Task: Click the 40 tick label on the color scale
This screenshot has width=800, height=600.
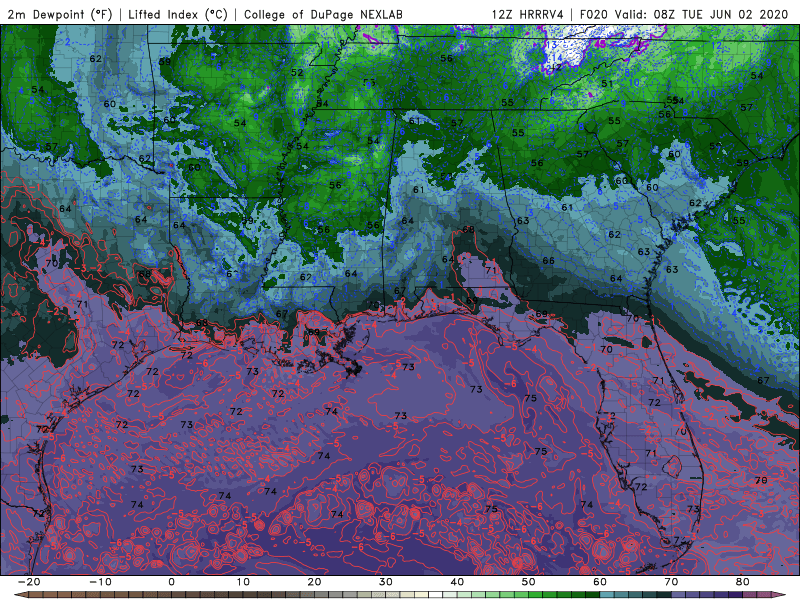Action: tap(457, 582)
